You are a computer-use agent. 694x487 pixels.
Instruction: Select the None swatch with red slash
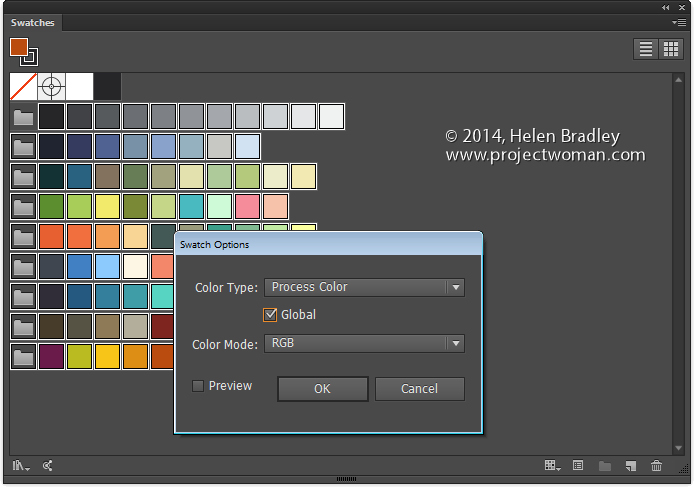click(23, 86)
